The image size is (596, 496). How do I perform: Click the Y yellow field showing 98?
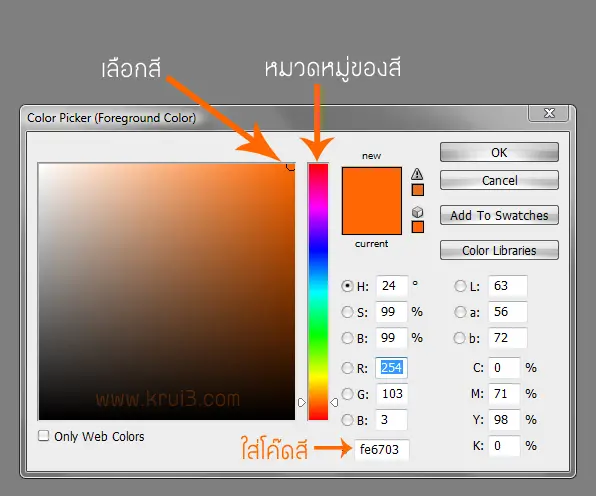pos(504,420)
